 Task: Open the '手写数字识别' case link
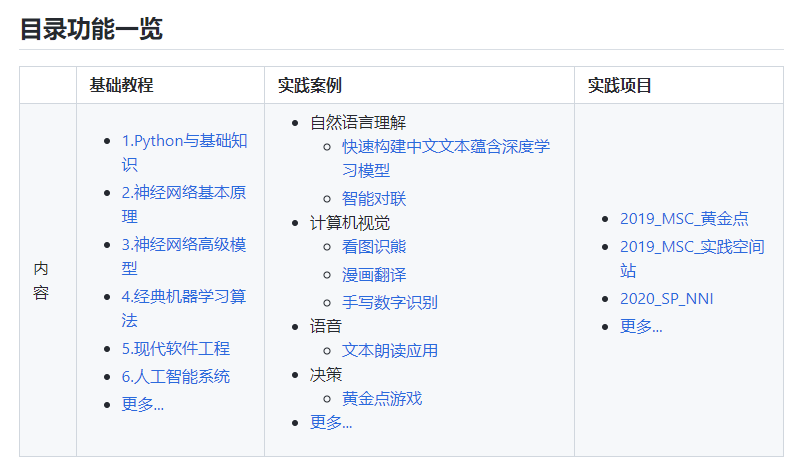[390, 303]
